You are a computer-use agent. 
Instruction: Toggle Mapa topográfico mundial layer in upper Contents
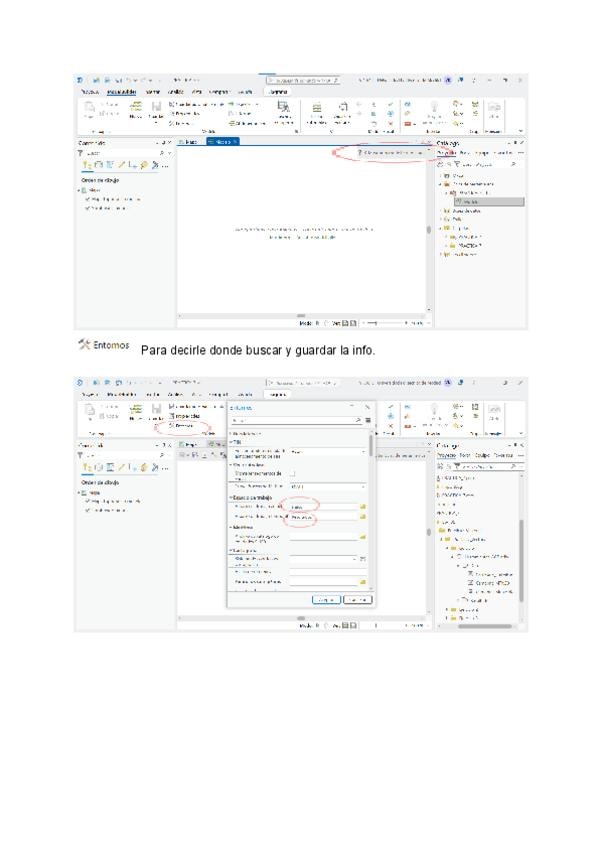pos(87,200)
